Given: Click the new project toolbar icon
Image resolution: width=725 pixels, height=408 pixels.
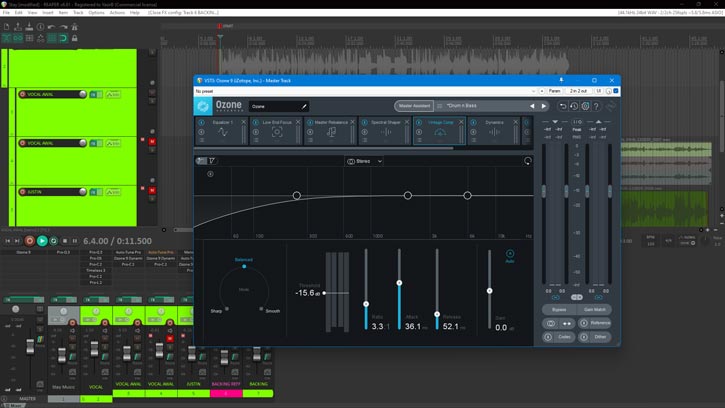Looking at the screenshot, I should 6,27.
